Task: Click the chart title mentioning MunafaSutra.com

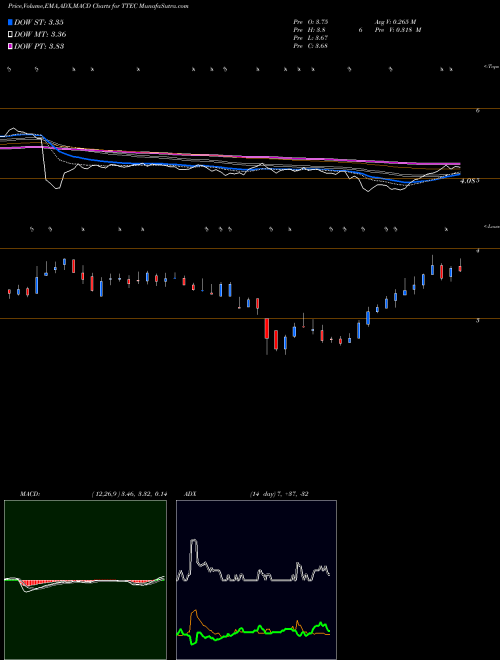Action: pos(98,6)
